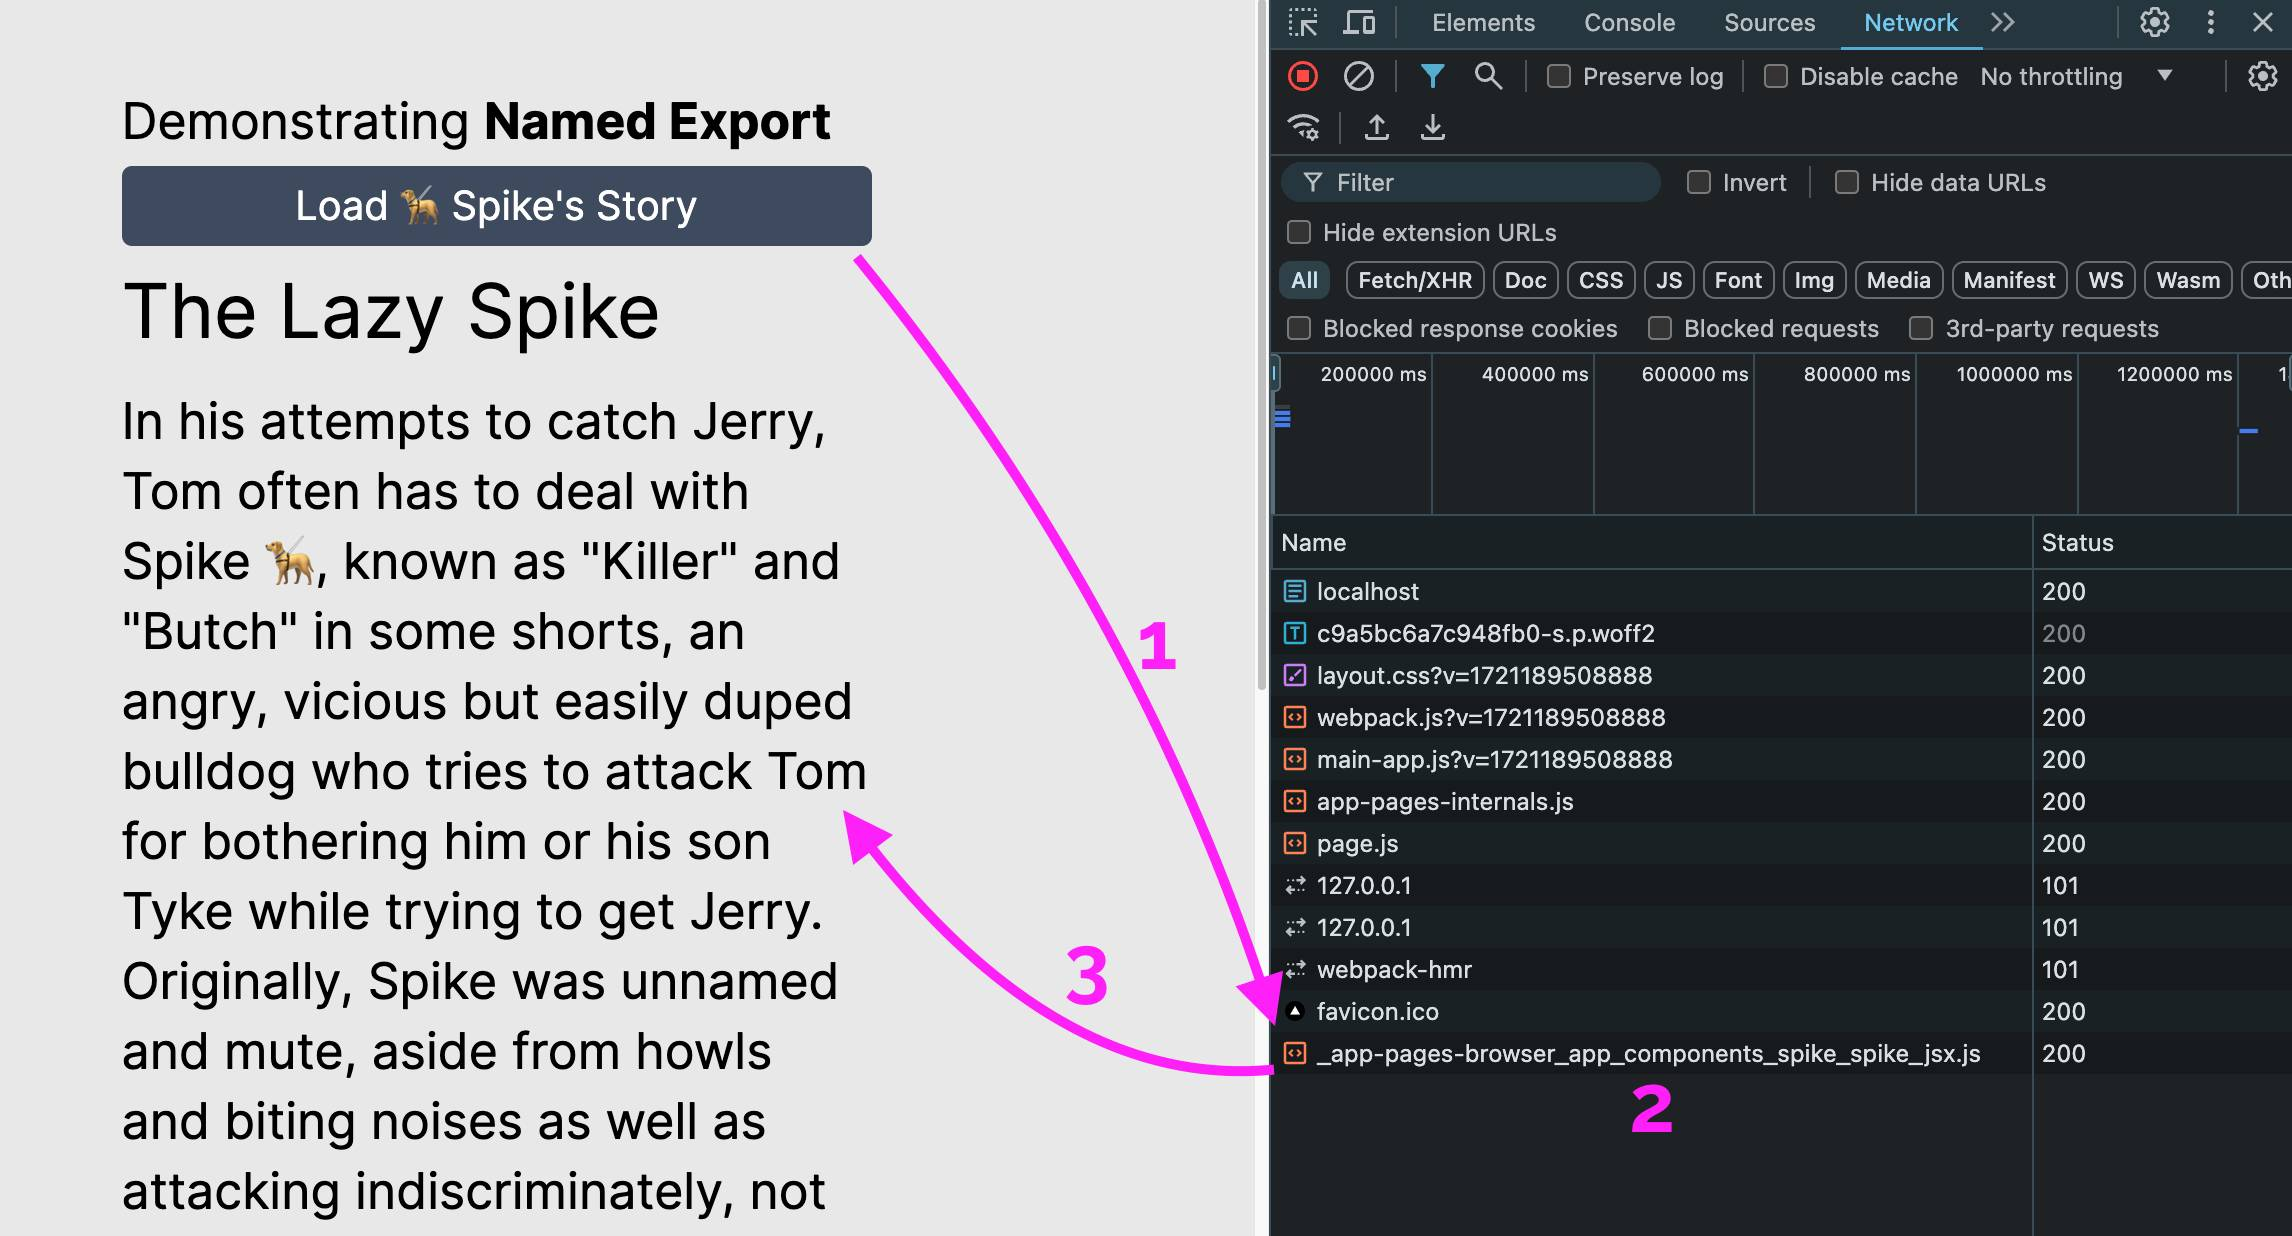The height and width of the screenshot is (1236, 2292).
Task: Close the DevTools panel
Action: 2262,22
